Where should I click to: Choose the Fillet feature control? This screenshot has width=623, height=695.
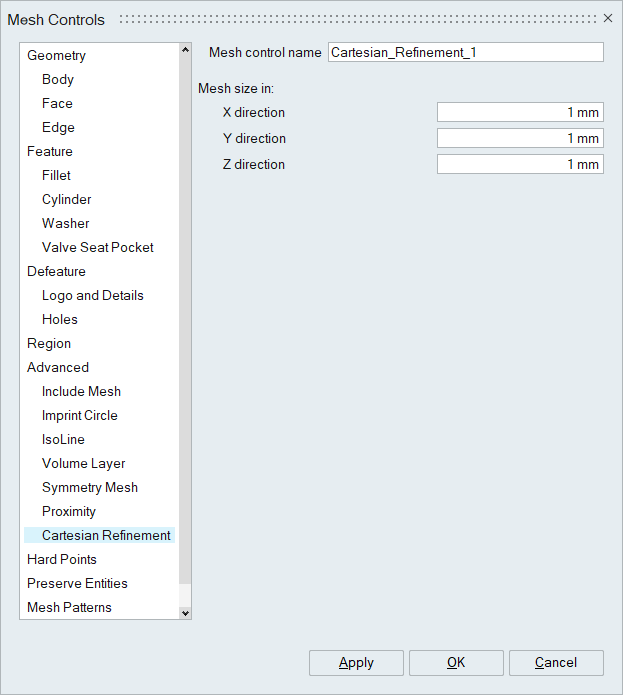[x=56, y=175]
